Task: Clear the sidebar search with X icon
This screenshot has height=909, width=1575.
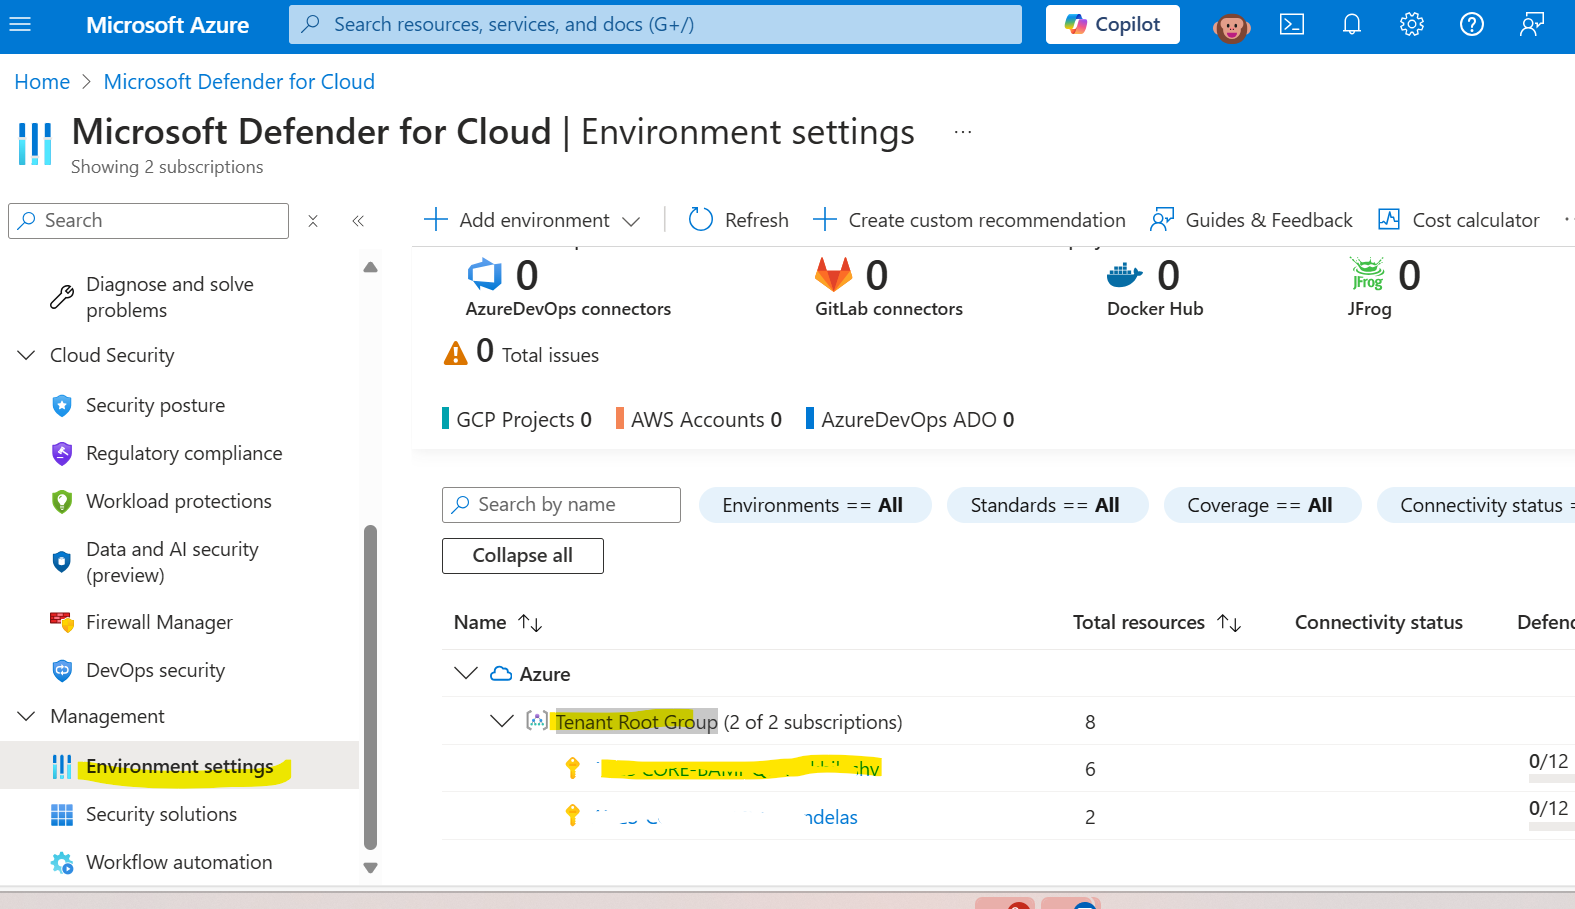Action: coord(313,221)
